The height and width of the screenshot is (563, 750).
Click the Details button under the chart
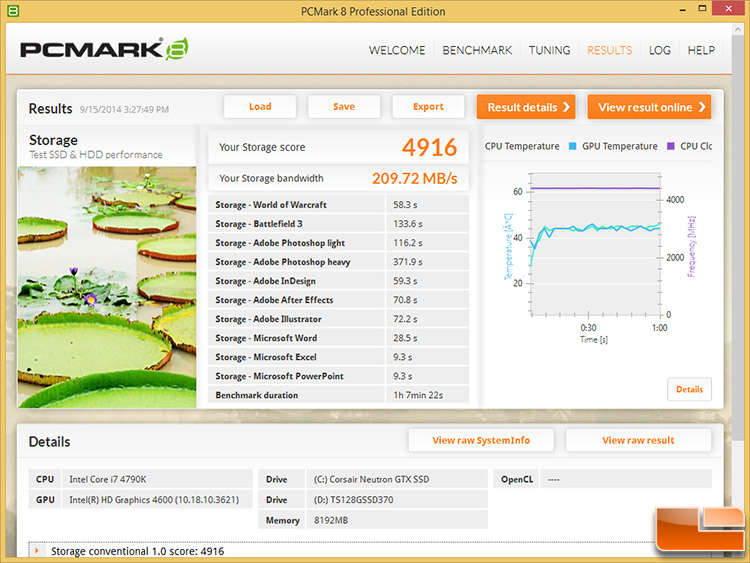[689, 389]
